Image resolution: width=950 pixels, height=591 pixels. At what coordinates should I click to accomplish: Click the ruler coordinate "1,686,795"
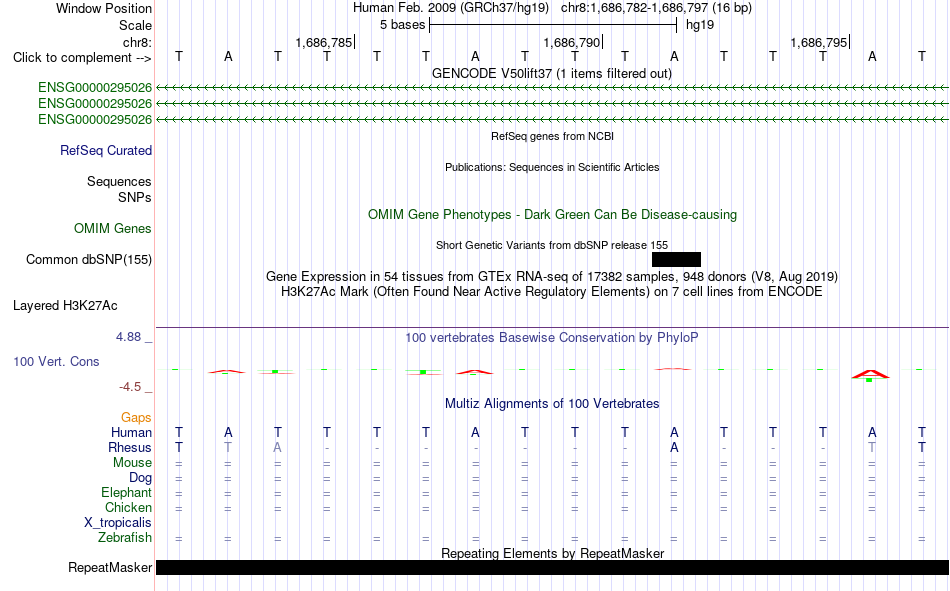pyautogui.click(x=819, y=42)
